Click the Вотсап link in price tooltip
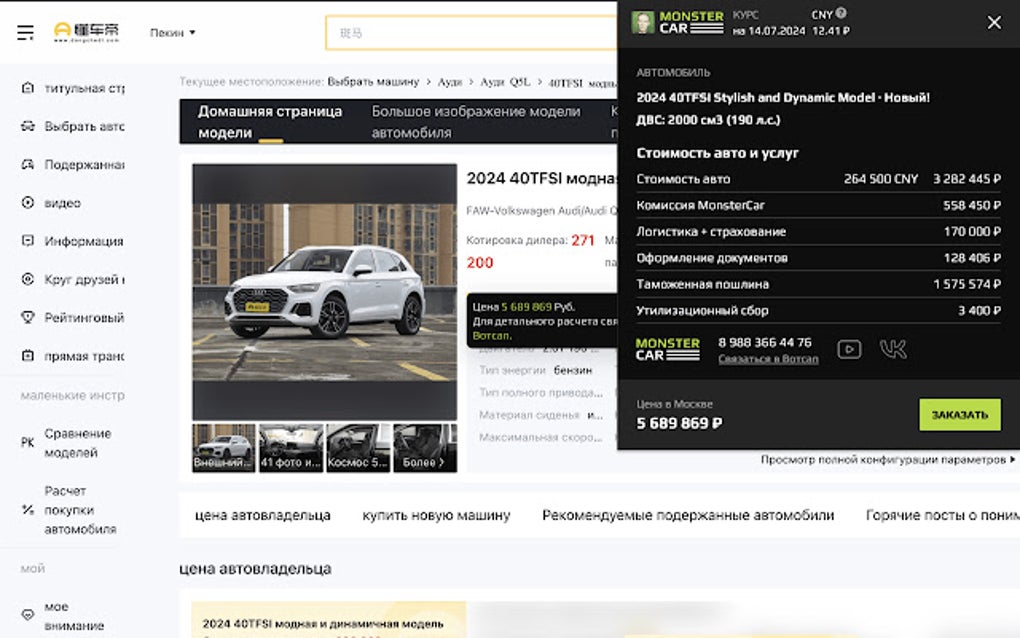 pos(492,336)
